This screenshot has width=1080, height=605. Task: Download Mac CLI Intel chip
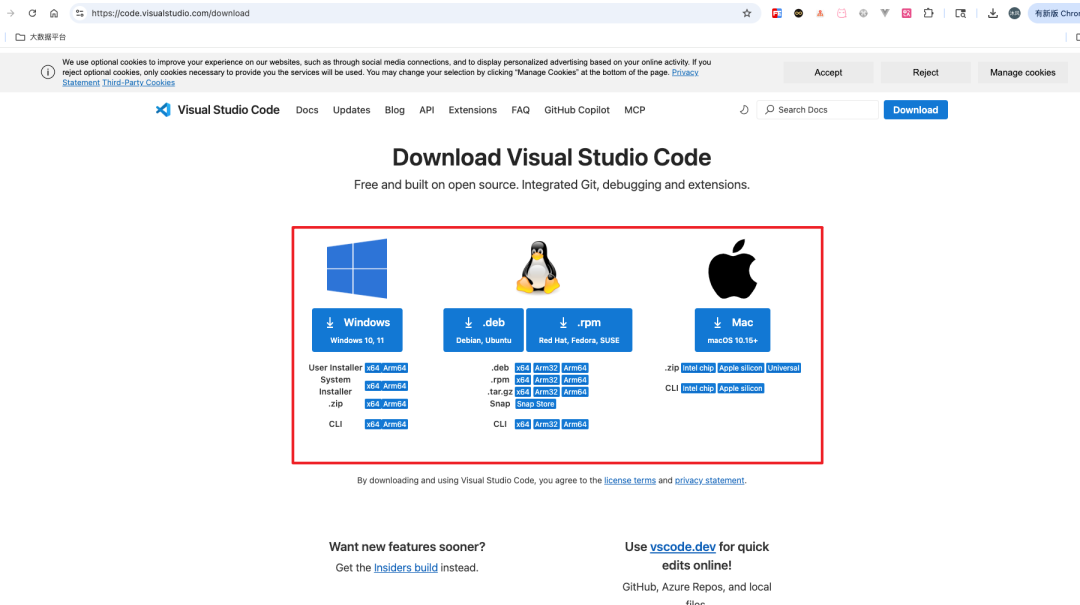(698, 389)
